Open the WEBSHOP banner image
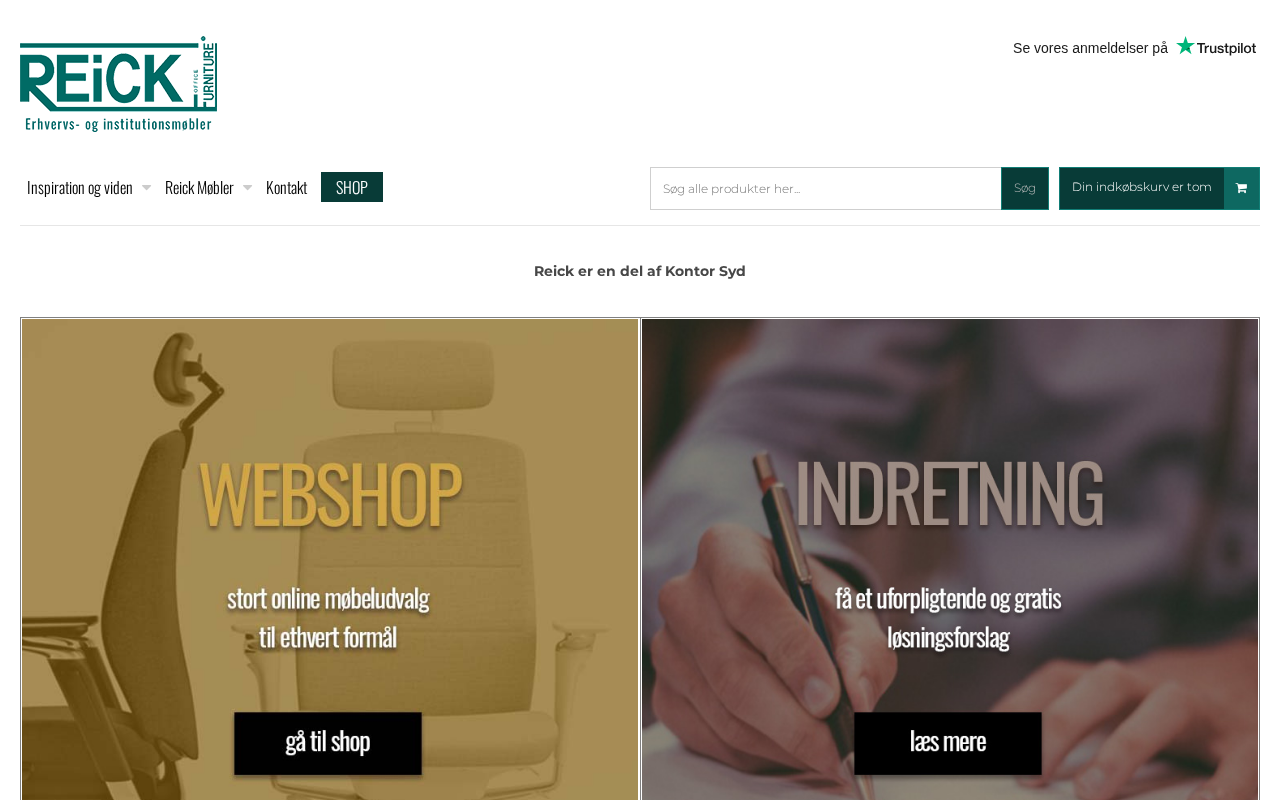 point(330,559)
